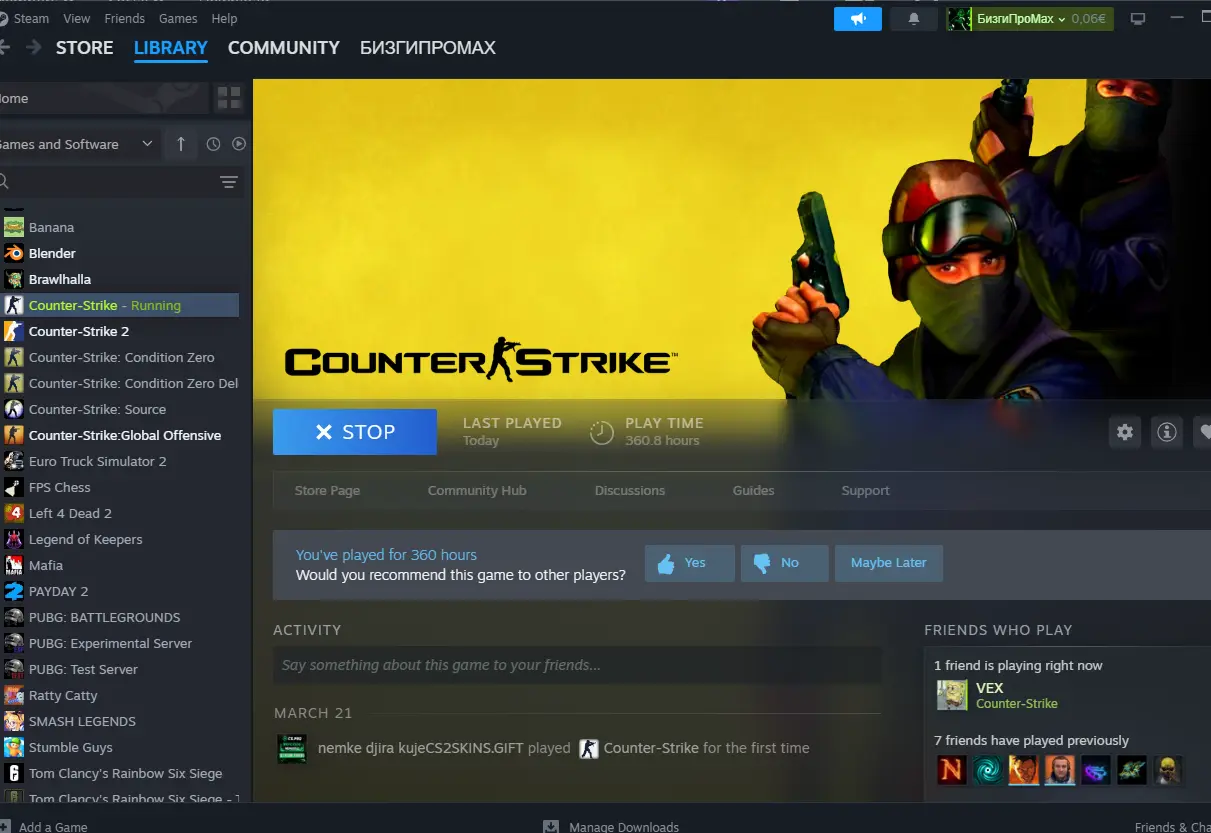Open the БИЗГИПРОМАХ profile tab
1211x833 pixels.
[428, 47]
